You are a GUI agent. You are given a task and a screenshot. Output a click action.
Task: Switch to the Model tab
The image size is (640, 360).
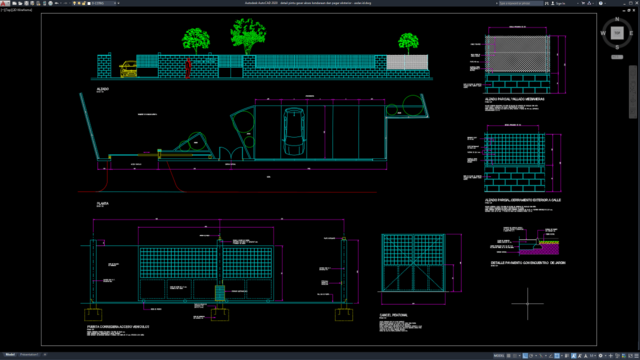click(x=10, y=355)
